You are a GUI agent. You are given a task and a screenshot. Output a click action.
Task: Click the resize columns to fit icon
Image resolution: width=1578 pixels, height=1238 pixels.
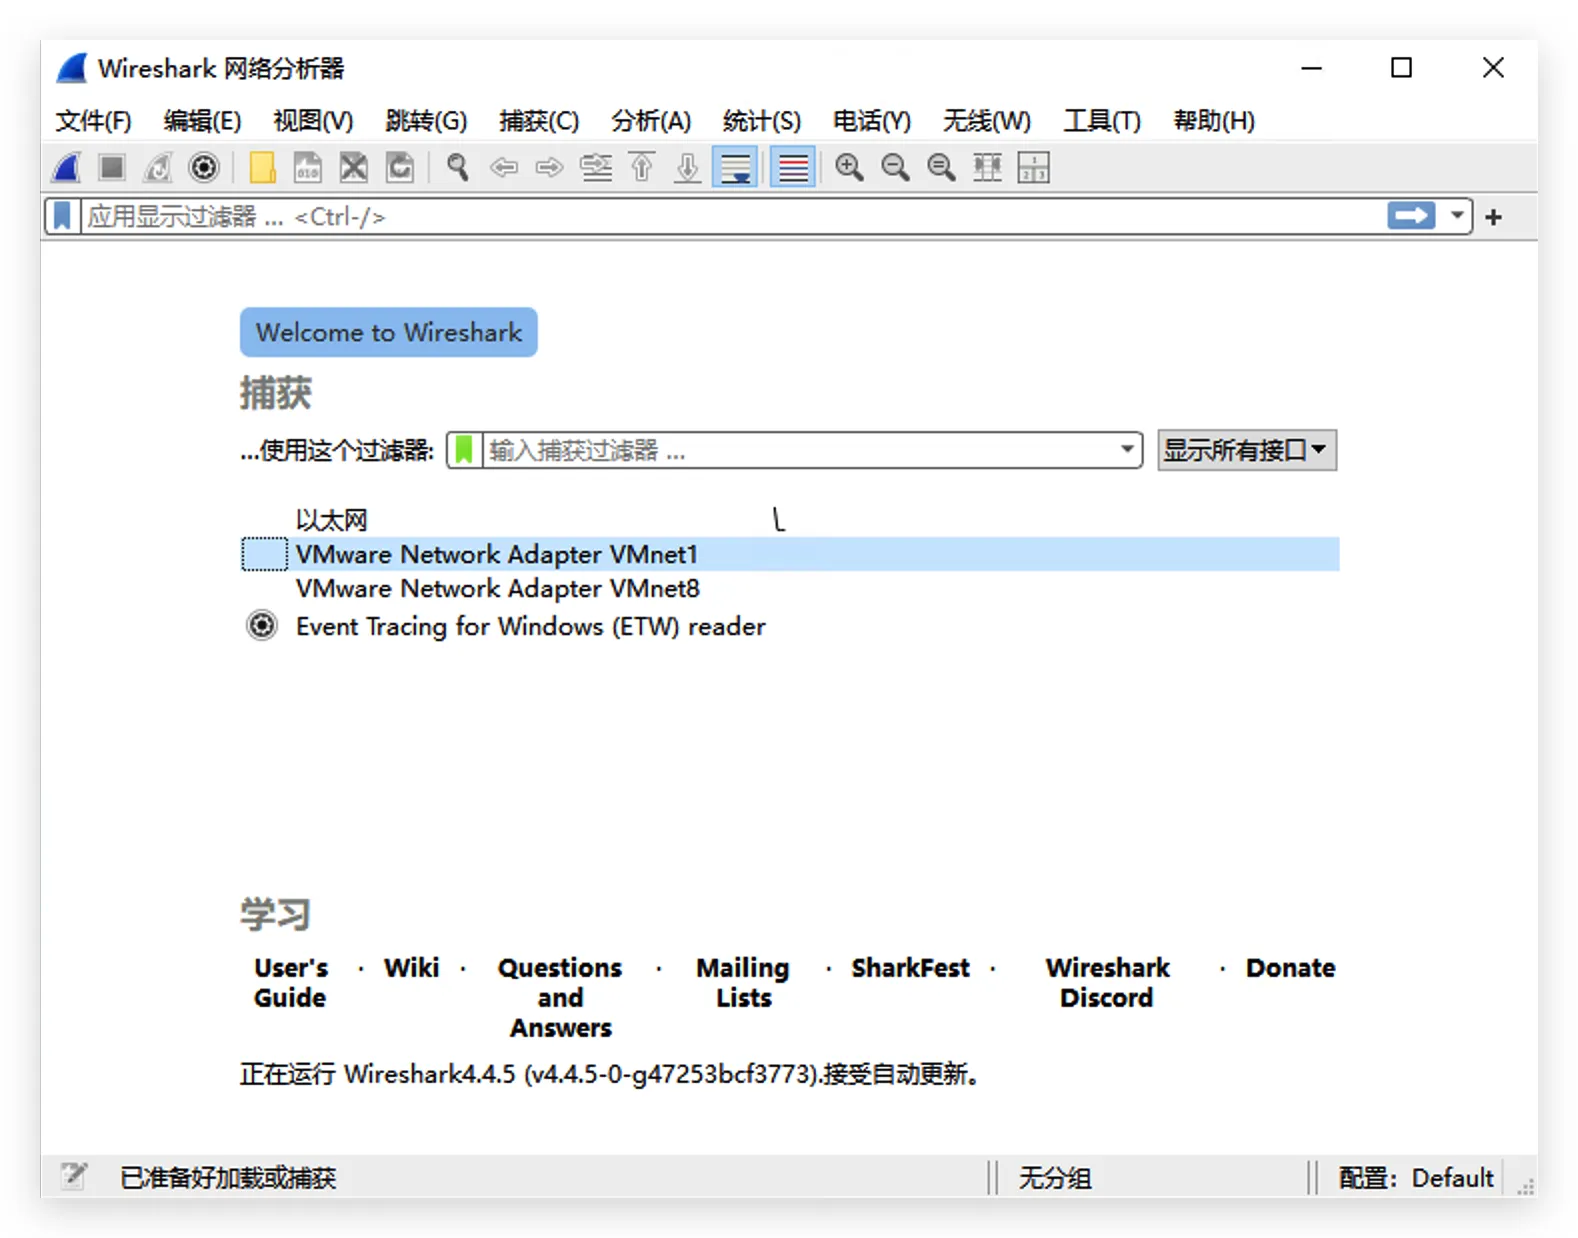tap(988, 167)
